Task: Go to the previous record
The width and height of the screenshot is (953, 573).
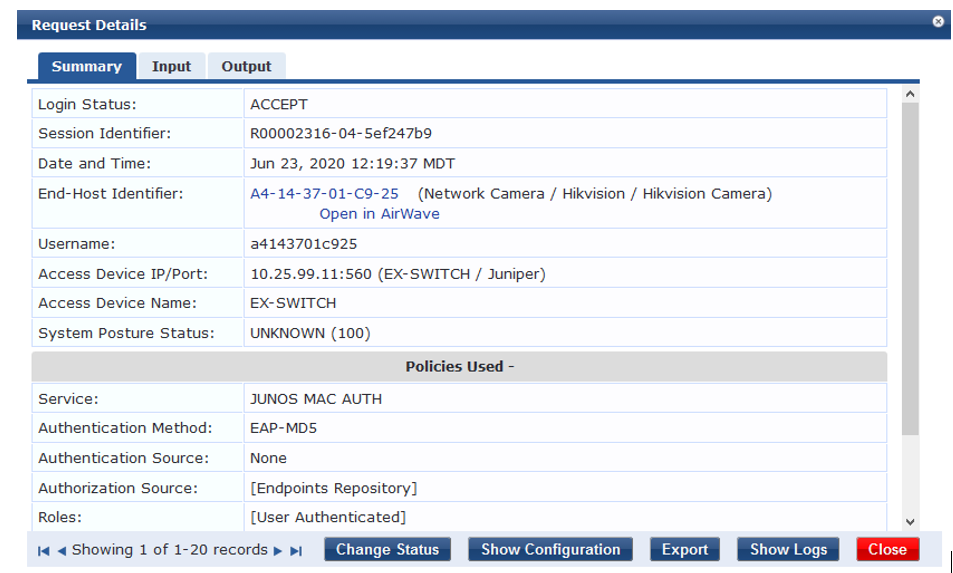Action: pyautogui.click(x=61, y=551)
